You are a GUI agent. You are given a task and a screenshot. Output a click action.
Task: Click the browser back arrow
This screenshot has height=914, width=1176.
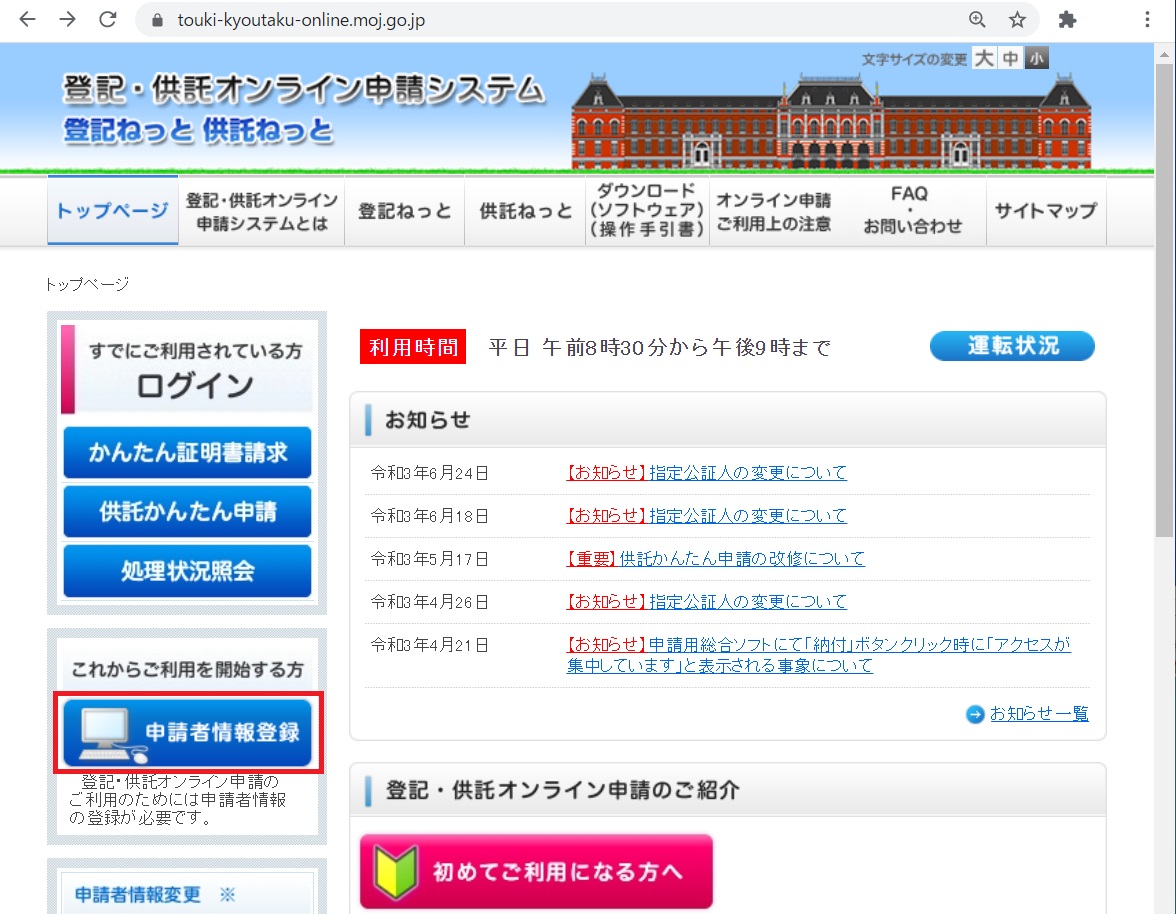[x=27, y=20]
